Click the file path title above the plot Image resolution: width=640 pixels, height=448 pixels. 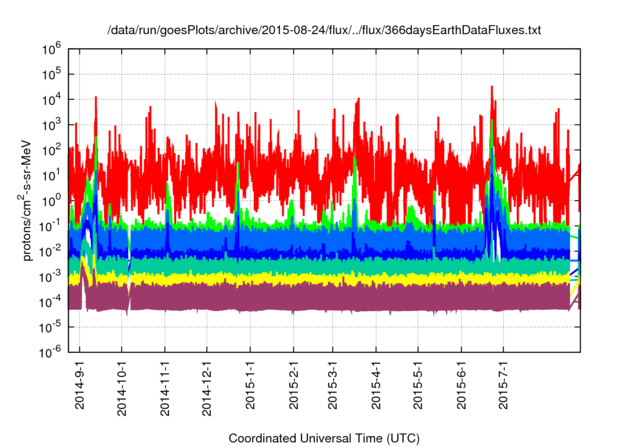(x=324, y=31)
